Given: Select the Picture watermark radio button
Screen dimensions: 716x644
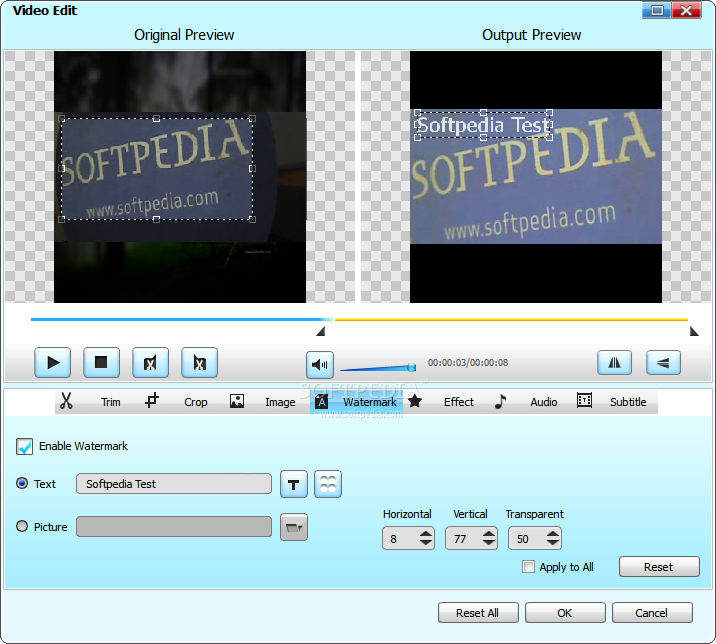Looking at the screenshot, I should pyautogui.click(x=22, y=526).
